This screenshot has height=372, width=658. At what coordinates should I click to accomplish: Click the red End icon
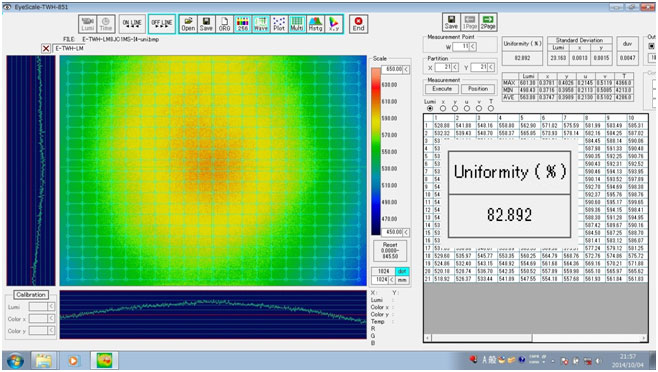point(358,24)
